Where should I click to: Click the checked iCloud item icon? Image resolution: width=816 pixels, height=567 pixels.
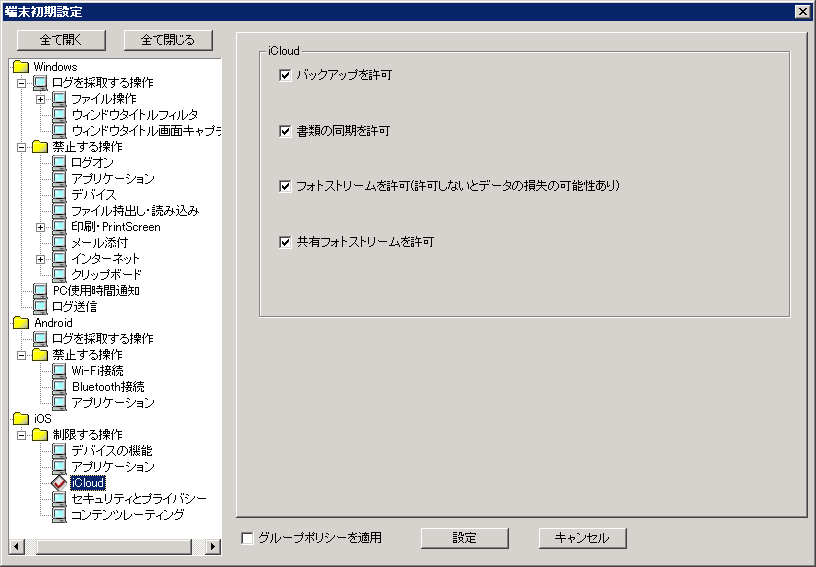point(59,483)
